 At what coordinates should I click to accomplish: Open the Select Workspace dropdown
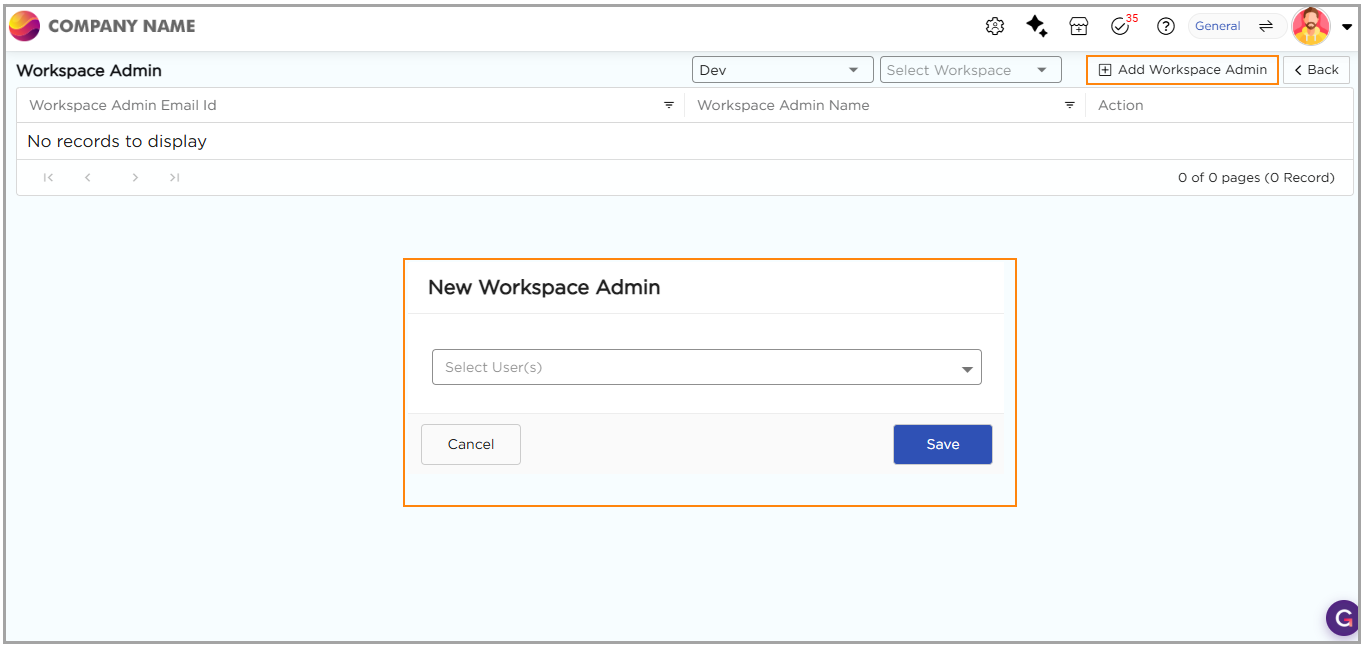969,70
